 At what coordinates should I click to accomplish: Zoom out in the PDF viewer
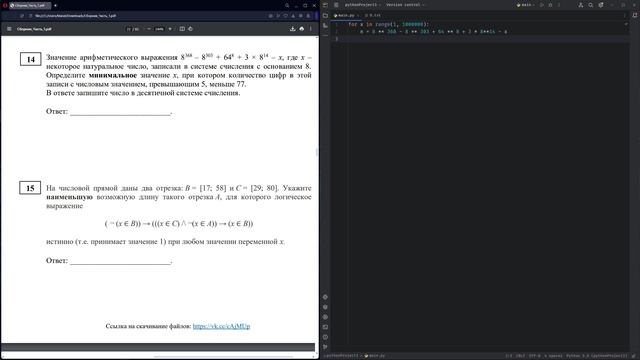(x=149, y=29)
